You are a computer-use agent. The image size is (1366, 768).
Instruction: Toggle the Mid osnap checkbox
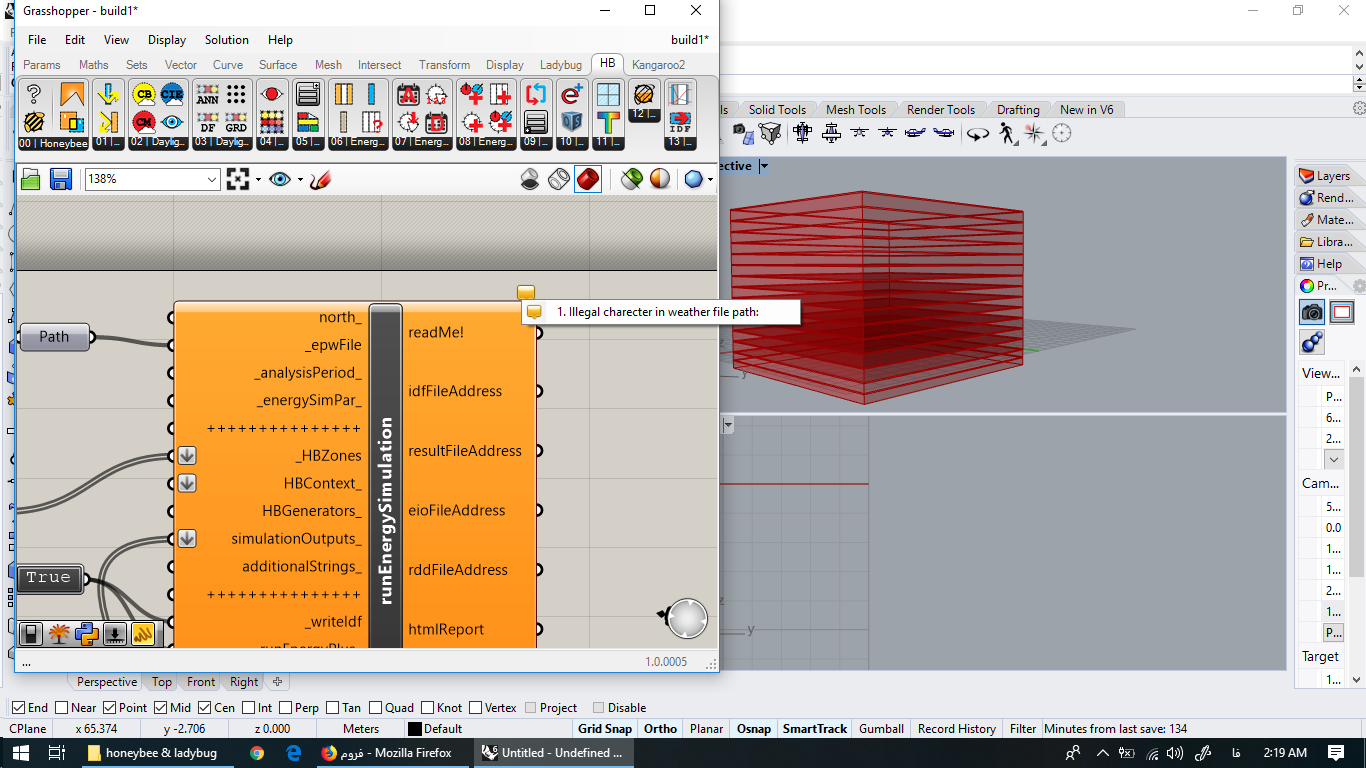tap(160, 708)
